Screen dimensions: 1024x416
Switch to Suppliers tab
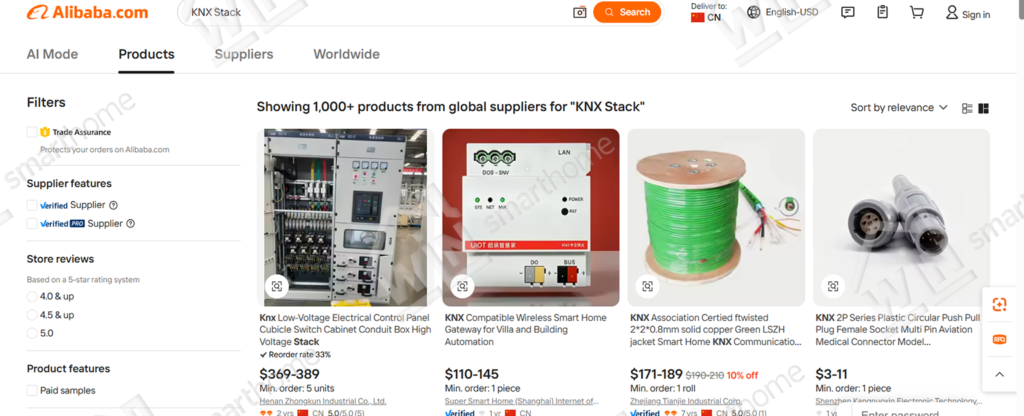click(x=244, y=54)
